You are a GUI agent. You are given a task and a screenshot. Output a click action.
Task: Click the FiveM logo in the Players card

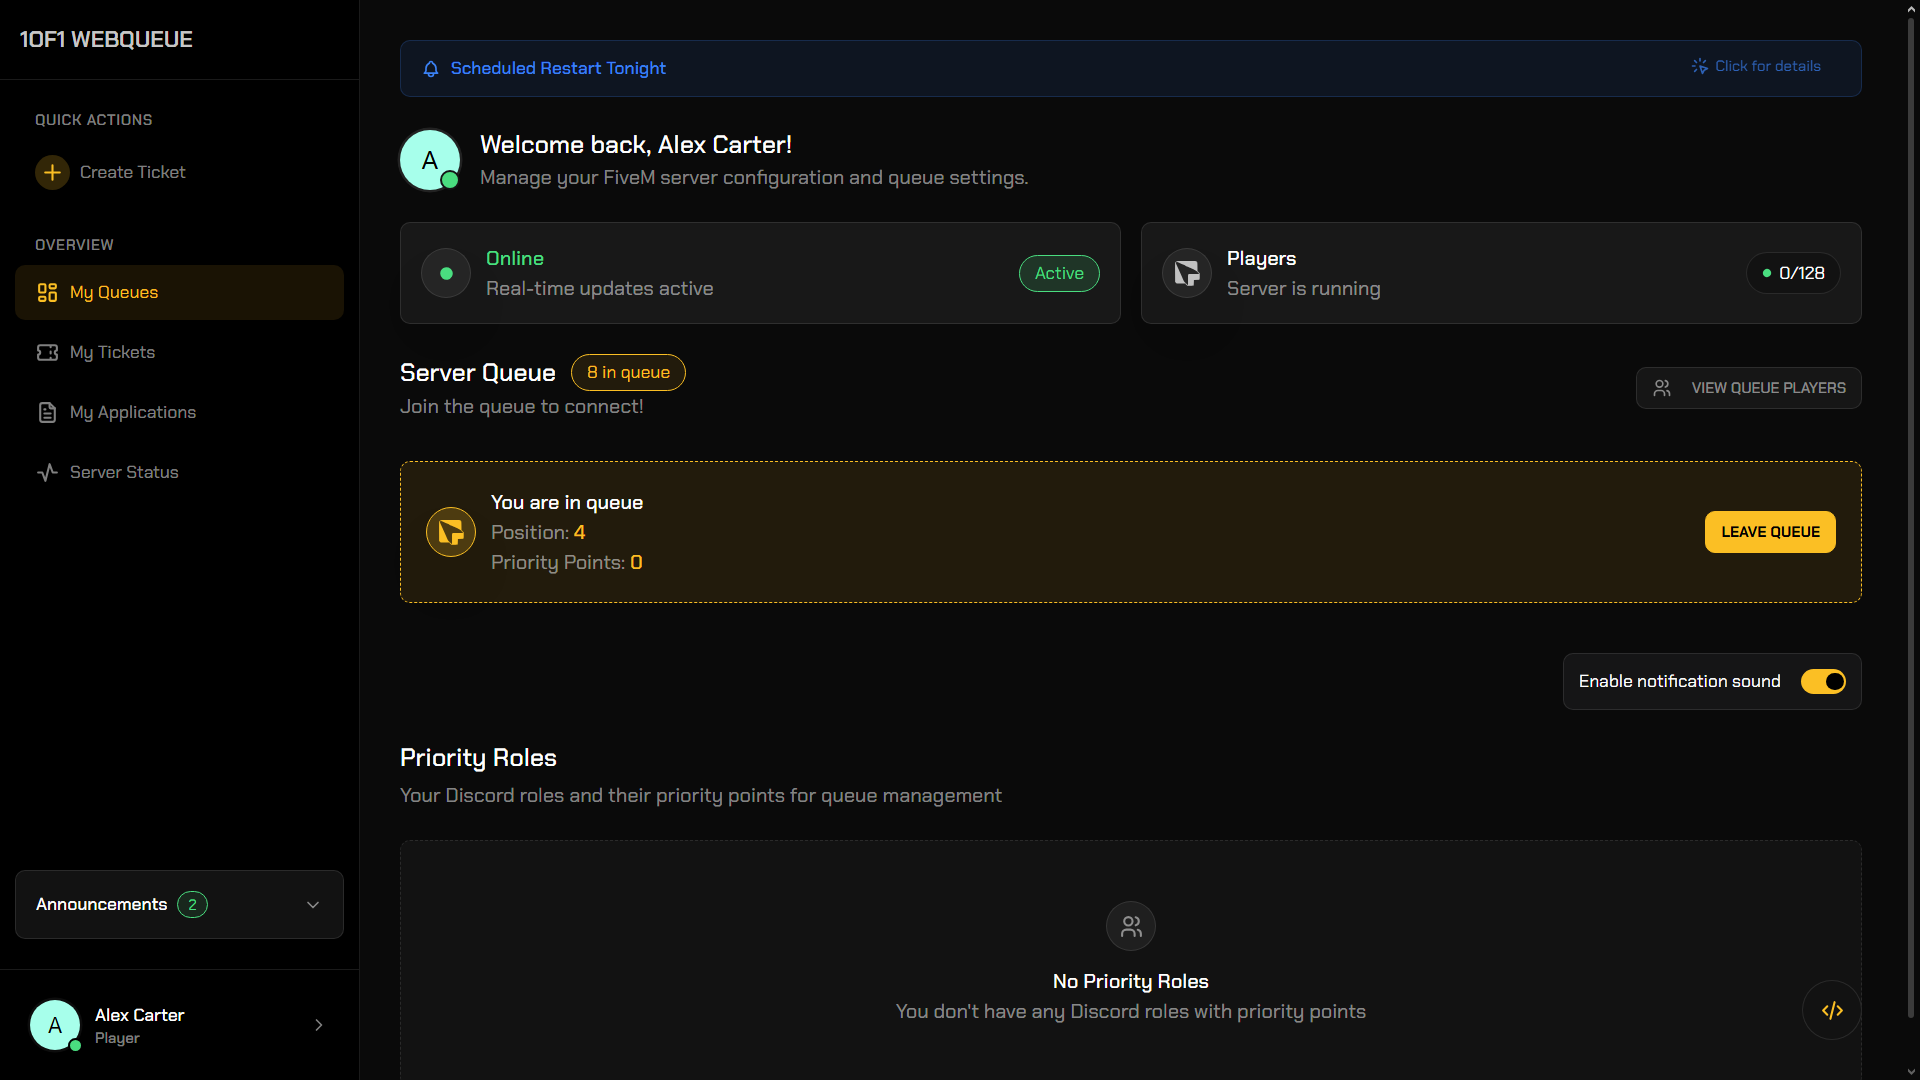(x=1187, y=273)
